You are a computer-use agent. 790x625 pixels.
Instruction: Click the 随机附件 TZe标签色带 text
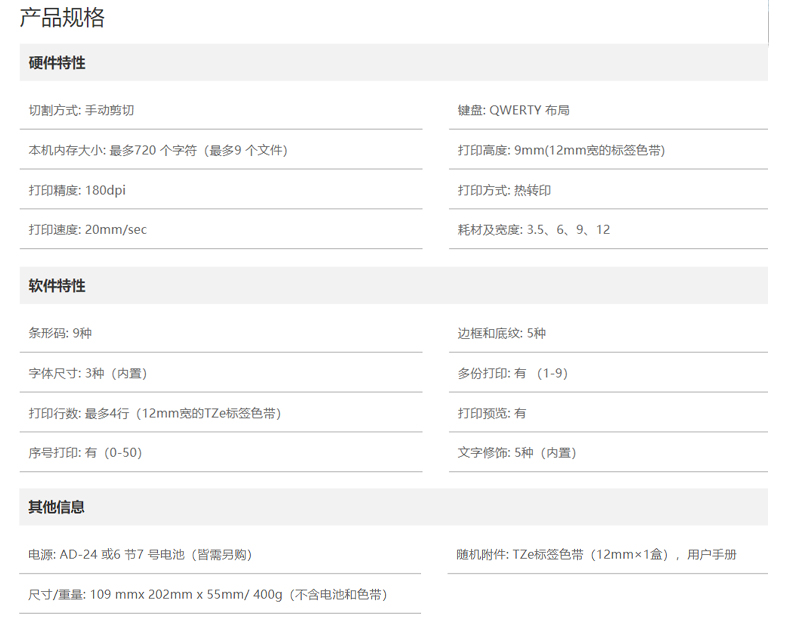pos(596,554)
